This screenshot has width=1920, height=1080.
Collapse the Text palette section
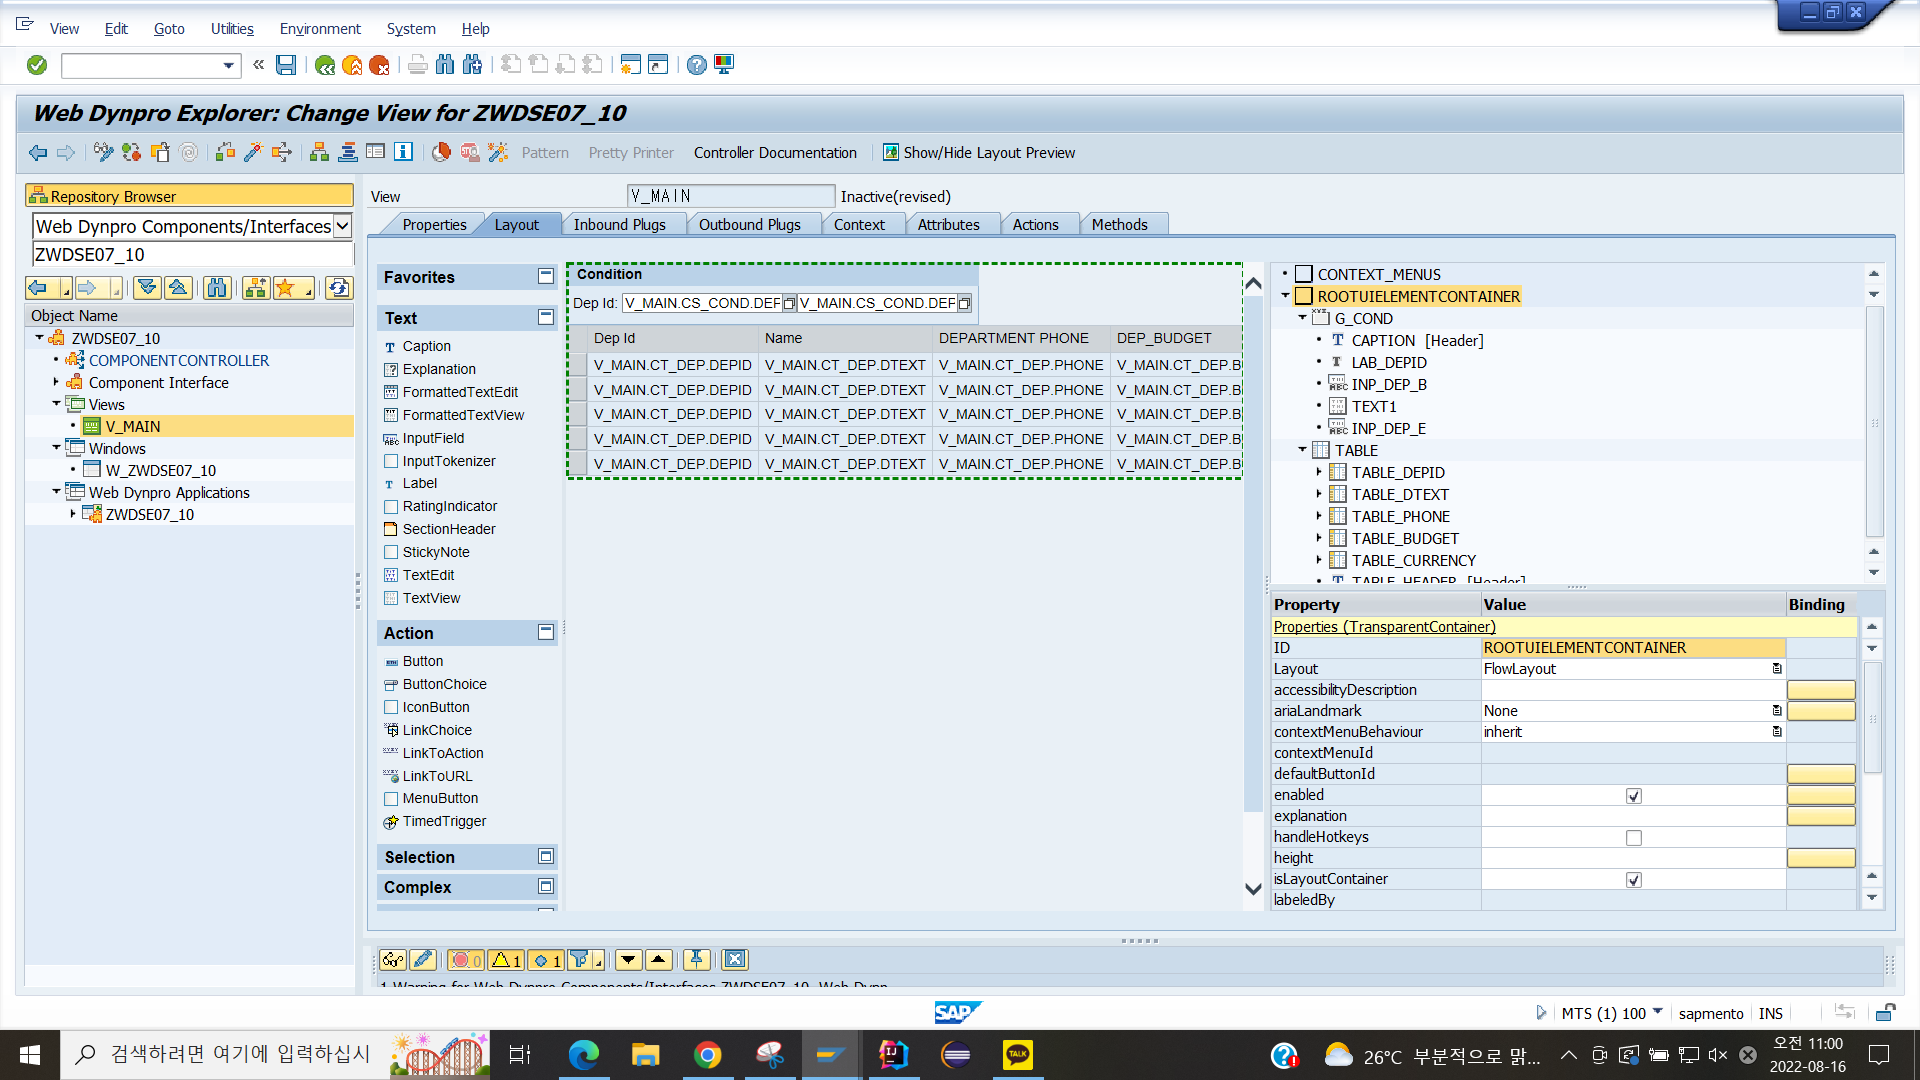(x=546, y=317)
